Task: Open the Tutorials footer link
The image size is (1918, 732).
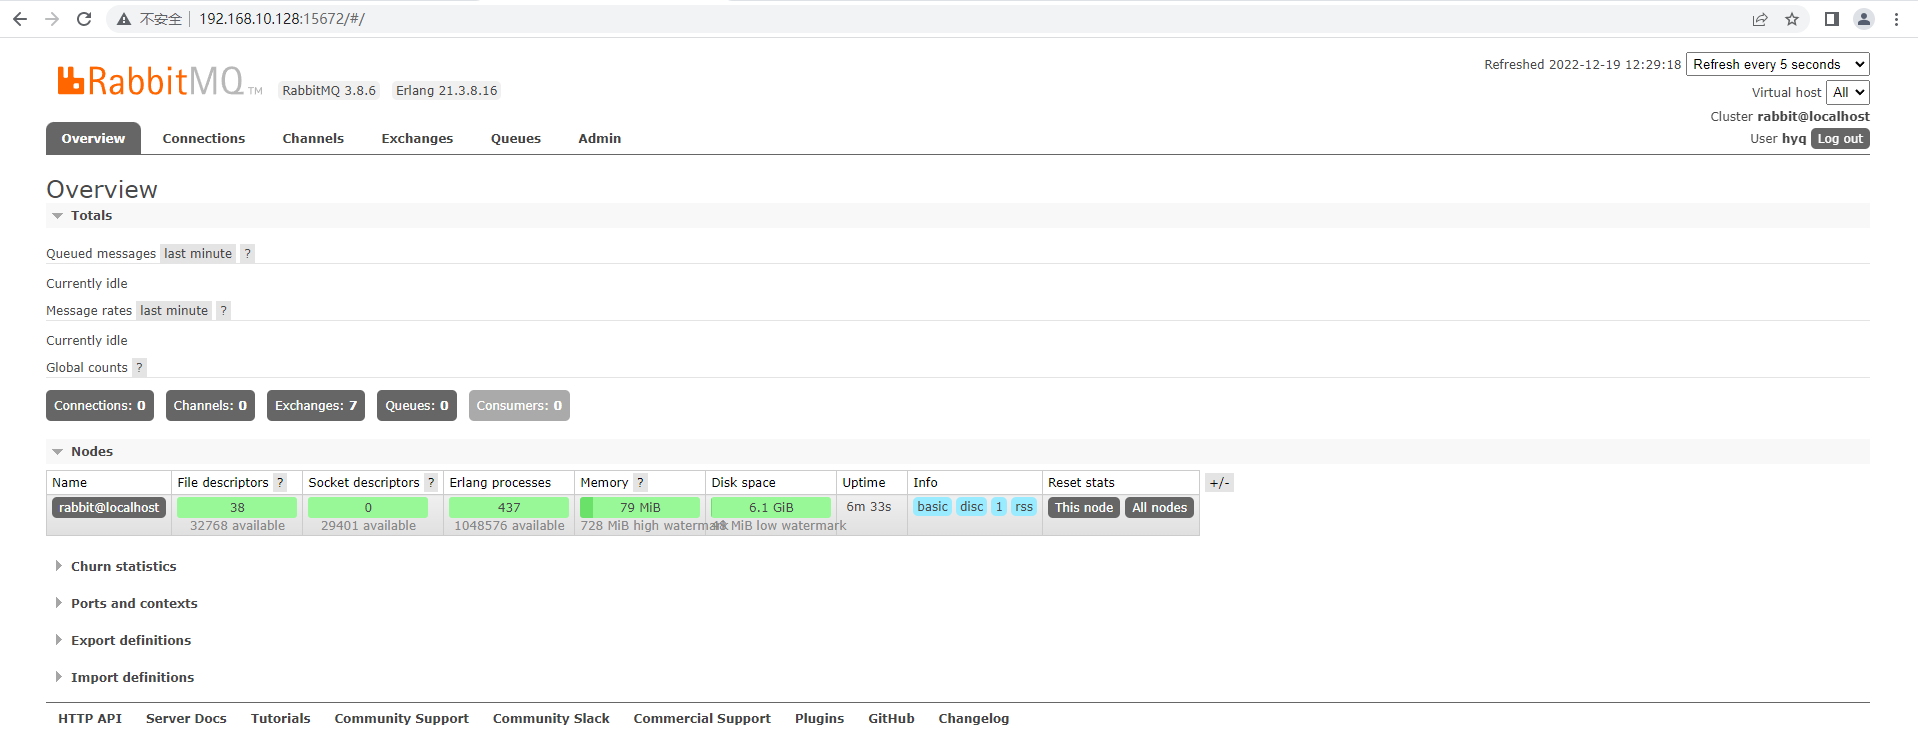Action: (281, 719)
